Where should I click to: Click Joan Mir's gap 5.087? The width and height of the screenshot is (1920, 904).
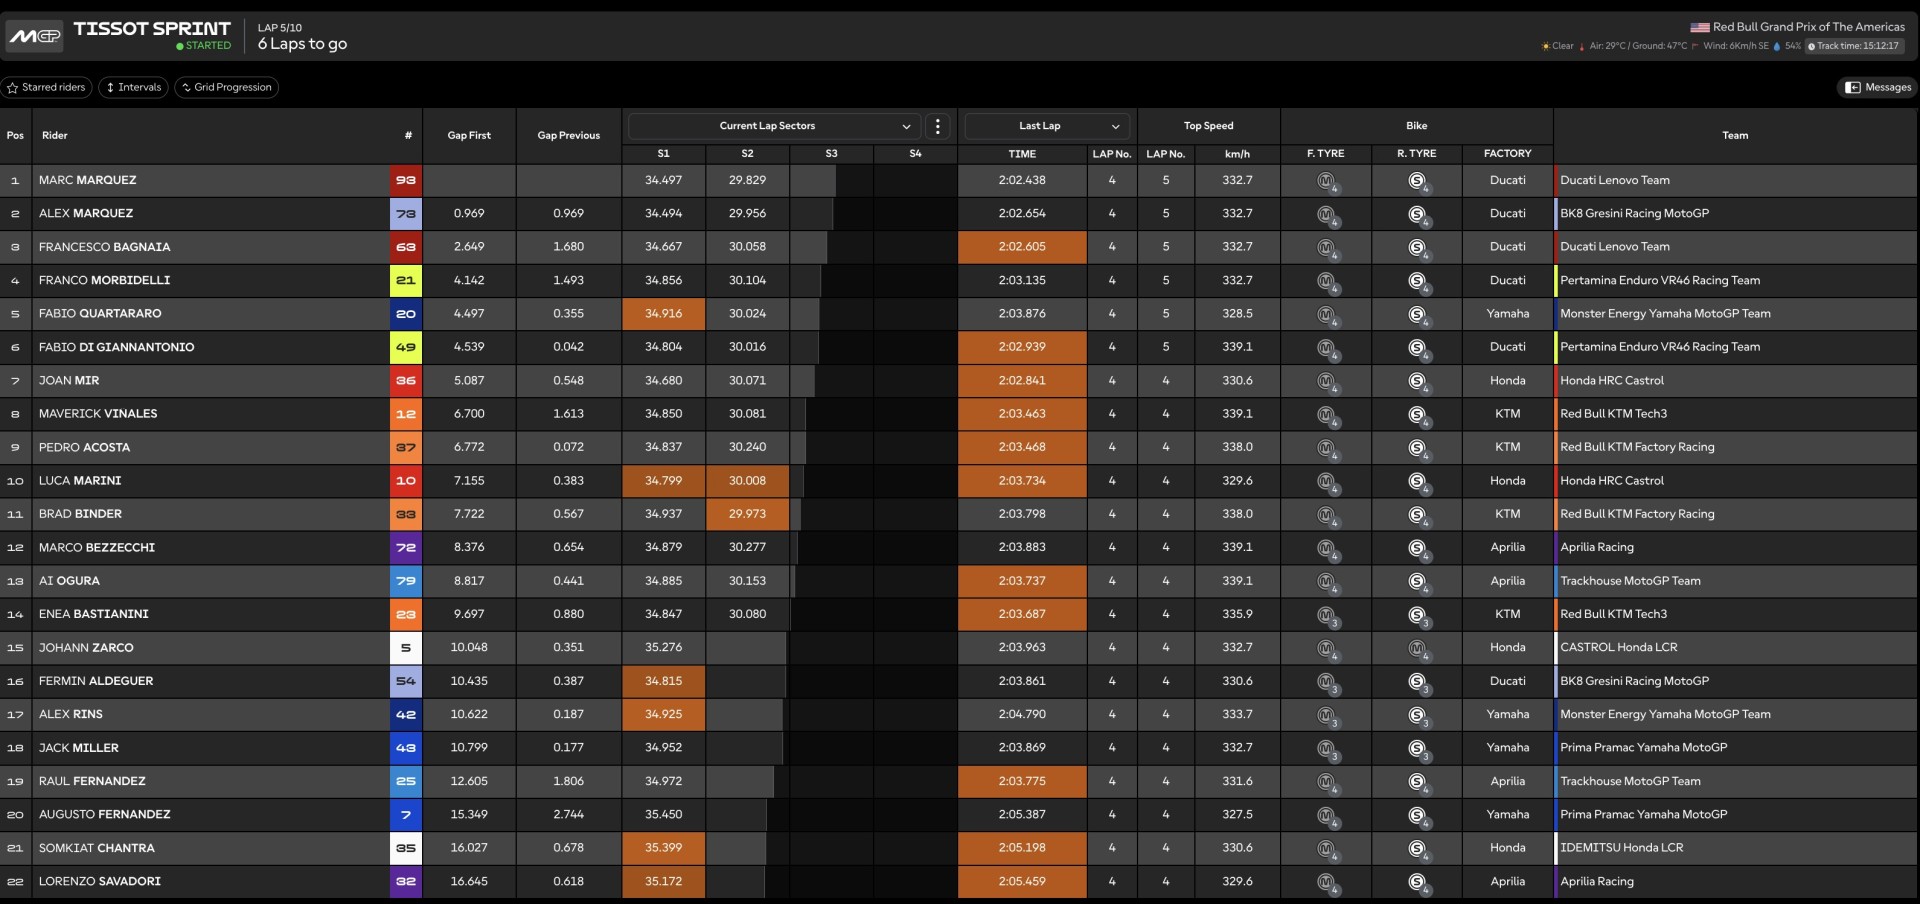tap(469, 381)
